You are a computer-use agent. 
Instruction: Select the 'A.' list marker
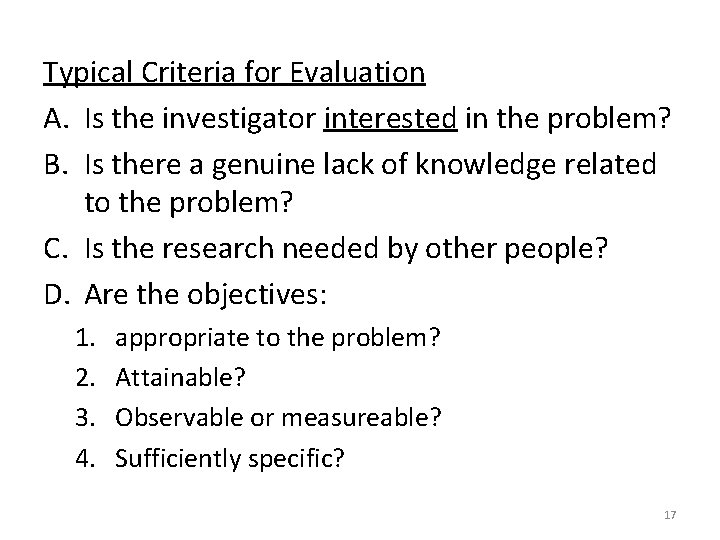pos(56,121)
